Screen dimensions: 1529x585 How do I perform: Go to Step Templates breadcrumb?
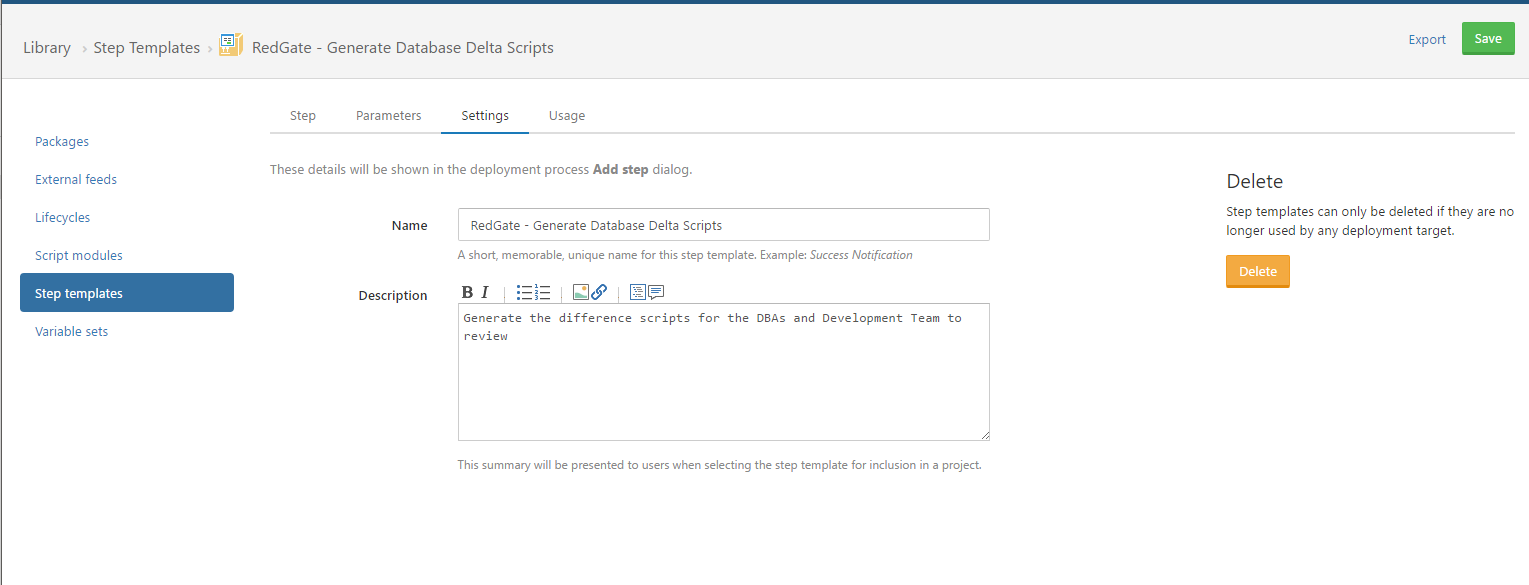point(147,48)
